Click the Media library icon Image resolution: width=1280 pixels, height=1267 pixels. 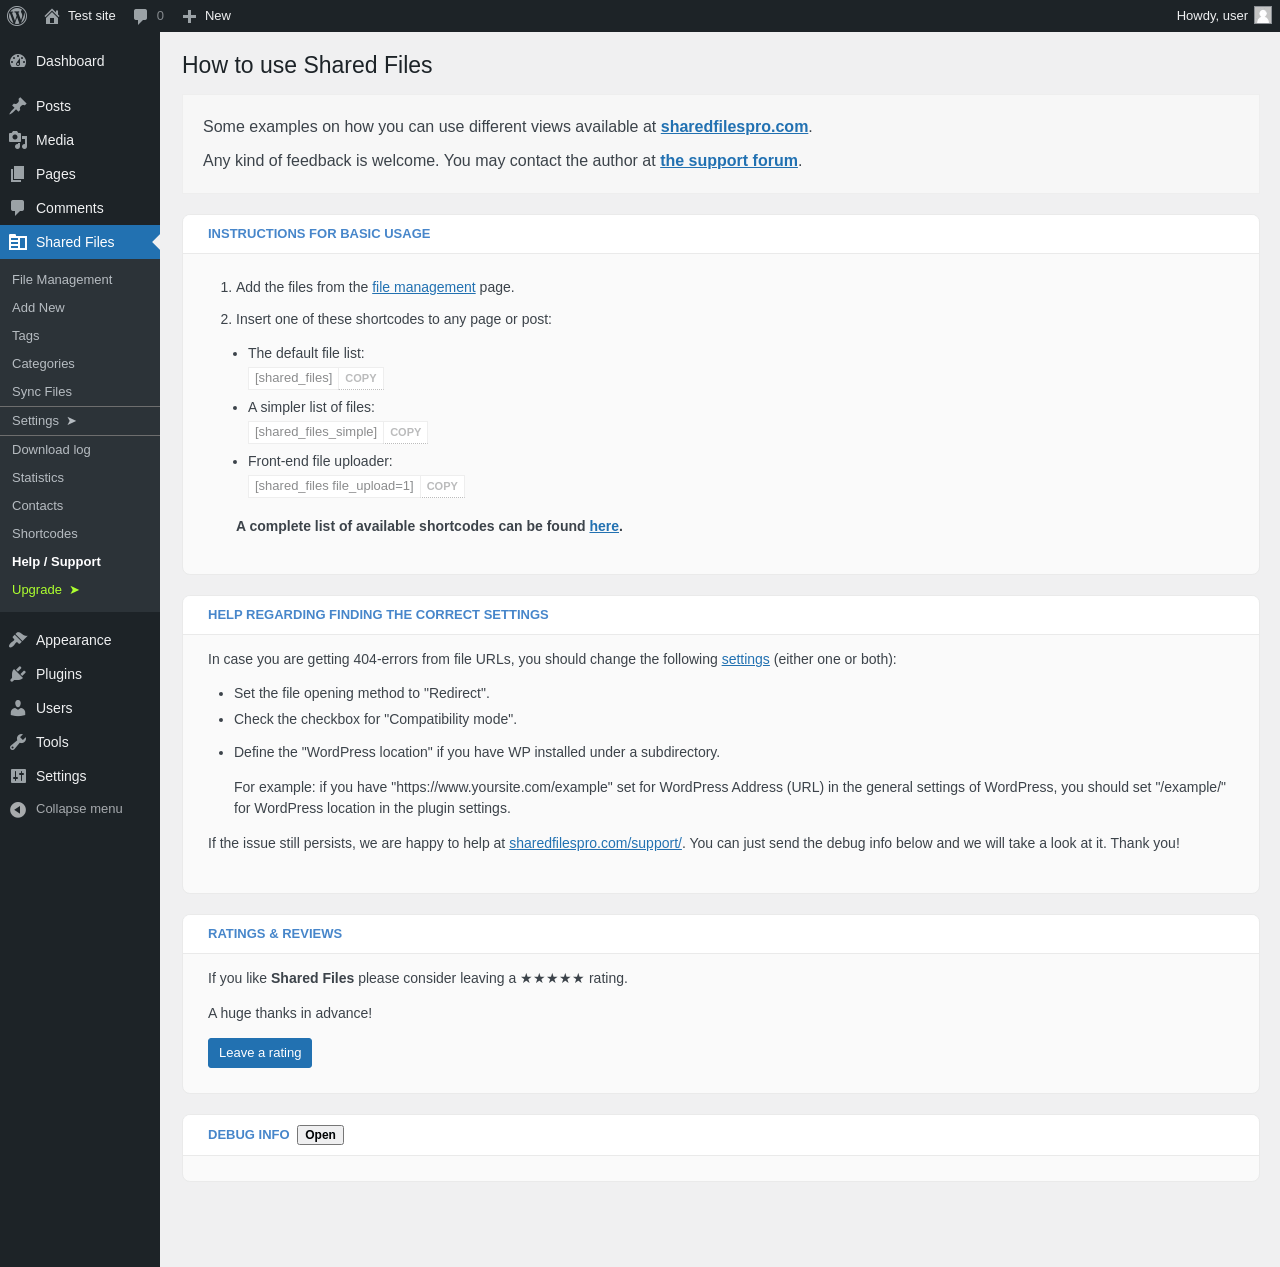point(18,140)
